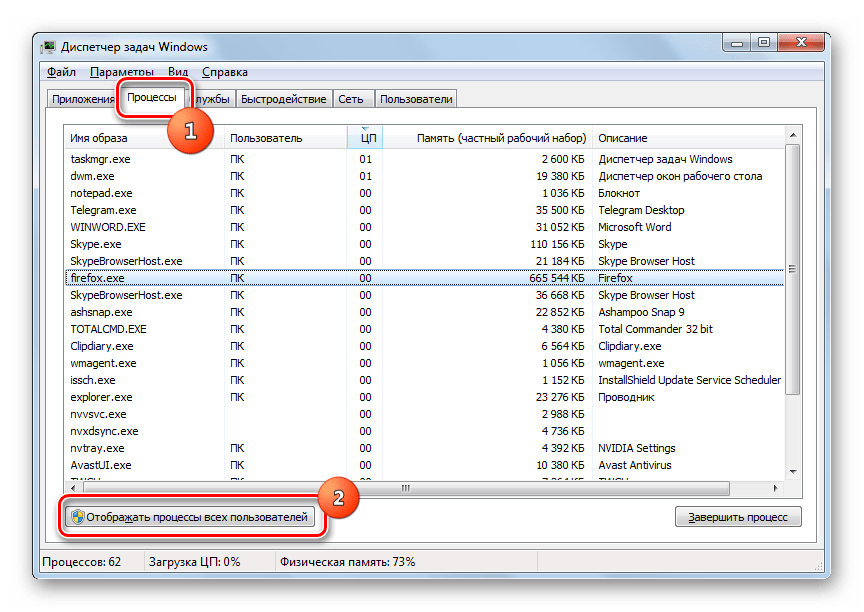Click the Завершить процесс button
Image resolution: width=864 pixels, height=612 pixels.
[x=738, y=517]
